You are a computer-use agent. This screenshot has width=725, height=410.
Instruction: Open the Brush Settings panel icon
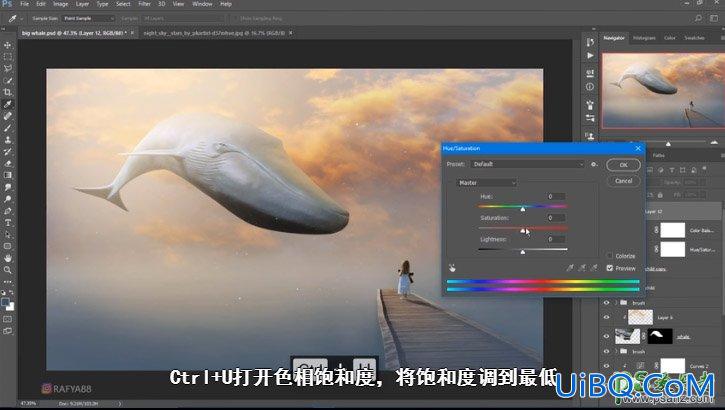[x=590, y=105]
